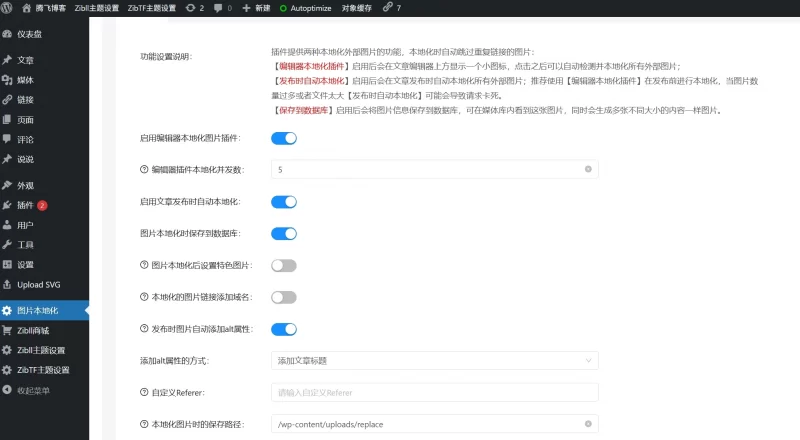
Task: Enable 图片本地化后设置特色图片 toggle
Action: [x=284, y=265]
